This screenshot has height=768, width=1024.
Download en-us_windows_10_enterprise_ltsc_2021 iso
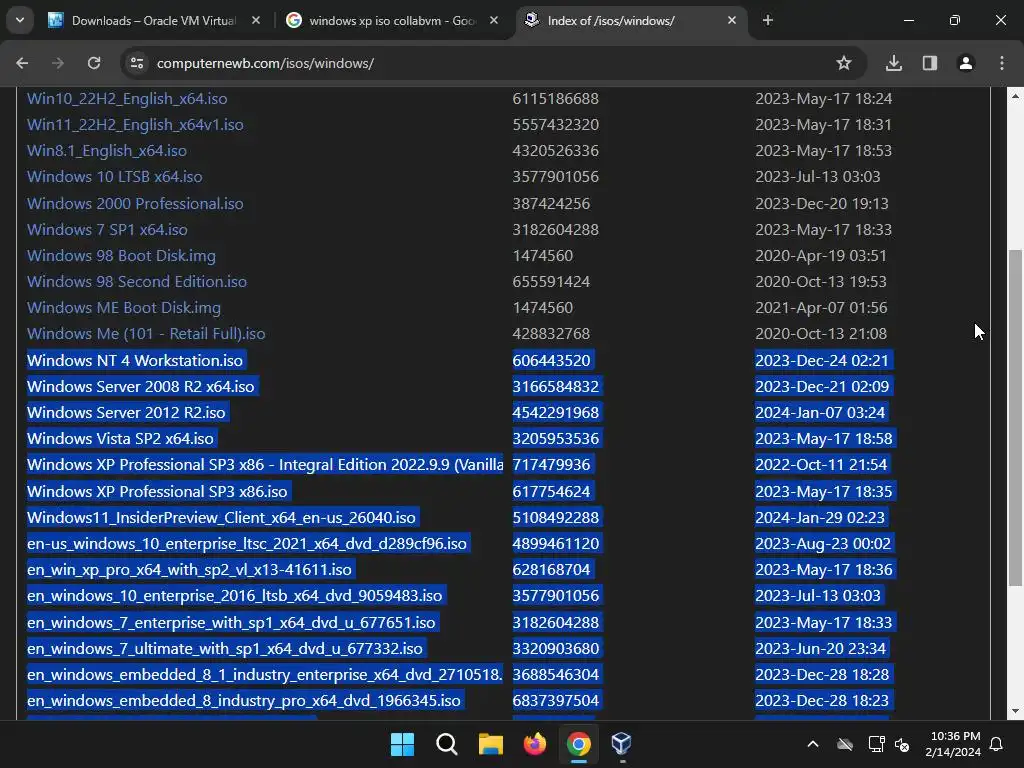248,543
